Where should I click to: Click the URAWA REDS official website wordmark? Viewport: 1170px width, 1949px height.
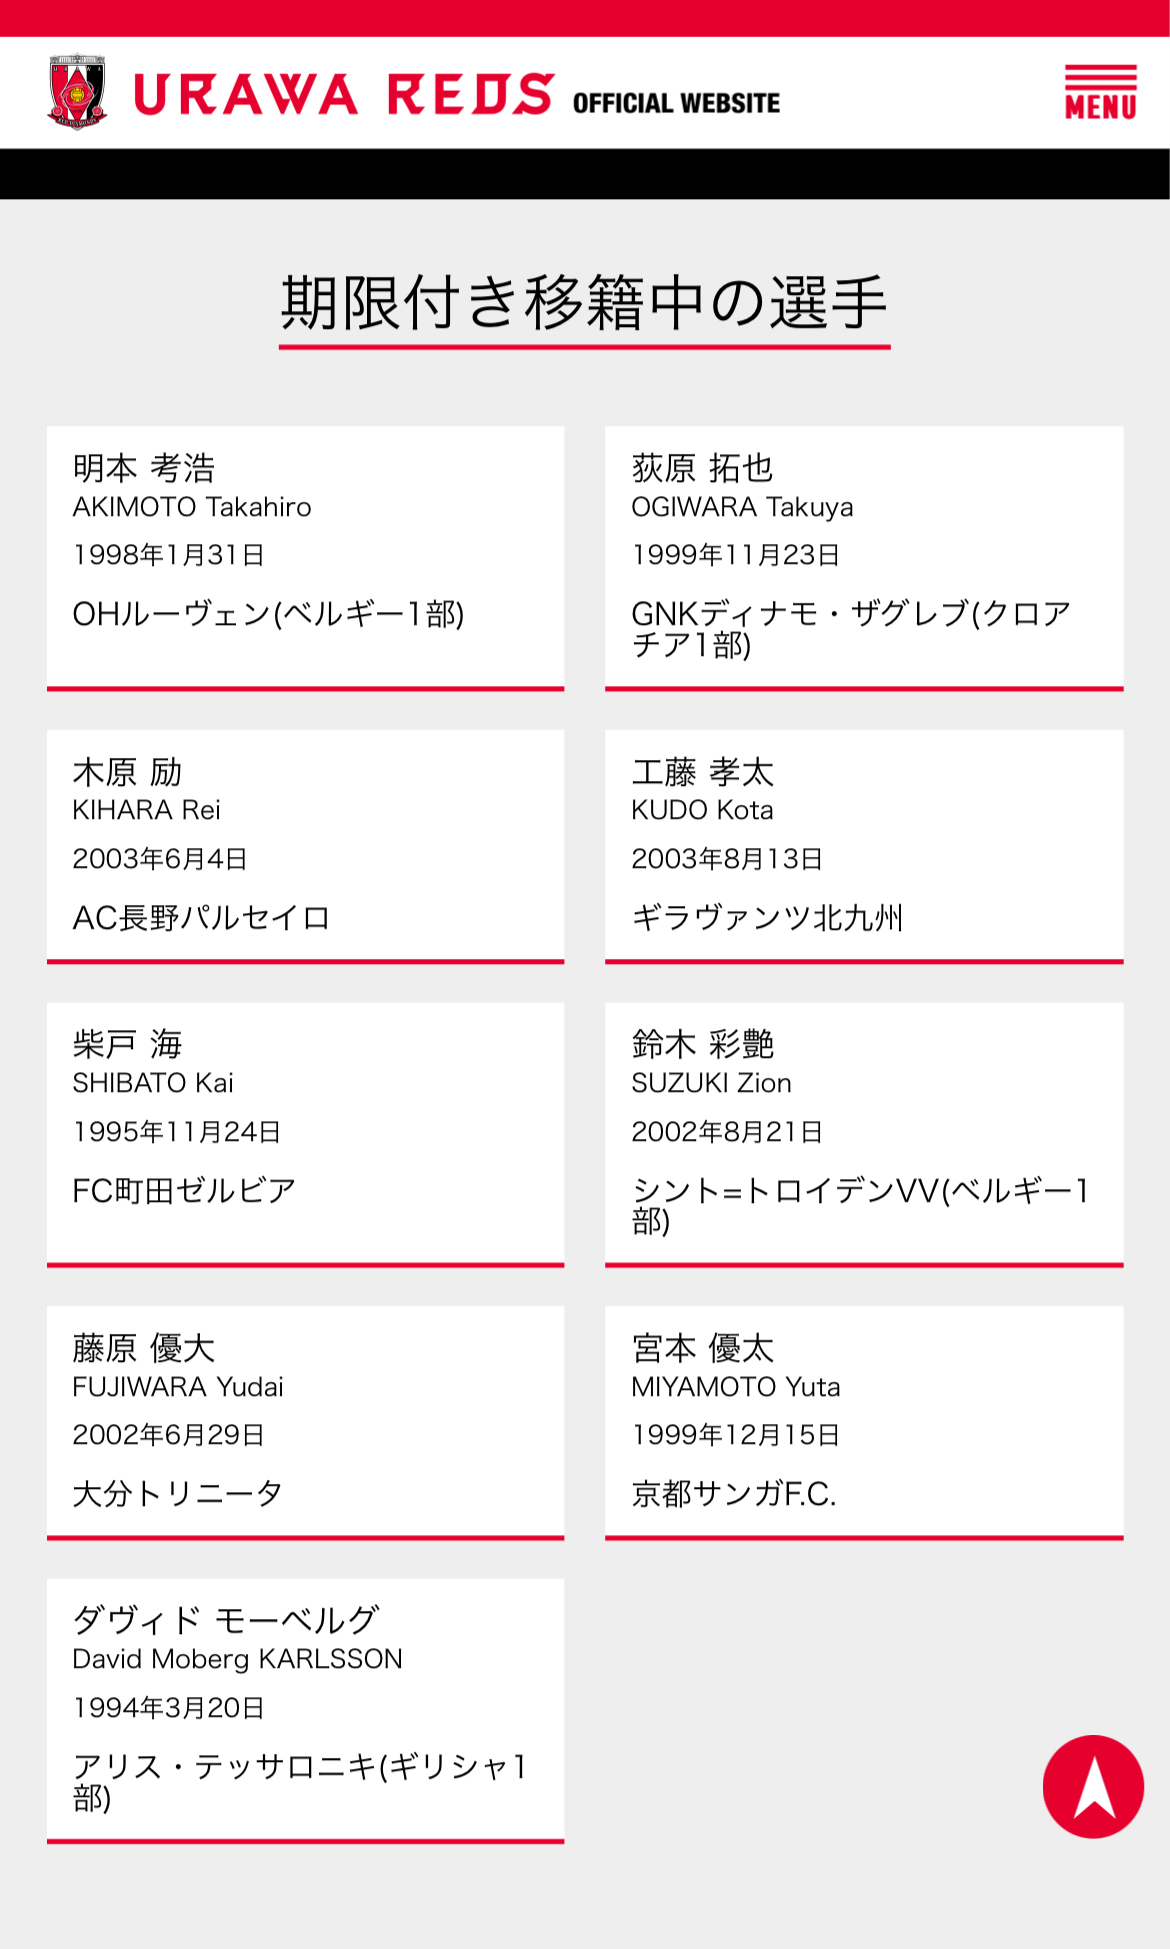pyautogui.click(x=456, y=96)
